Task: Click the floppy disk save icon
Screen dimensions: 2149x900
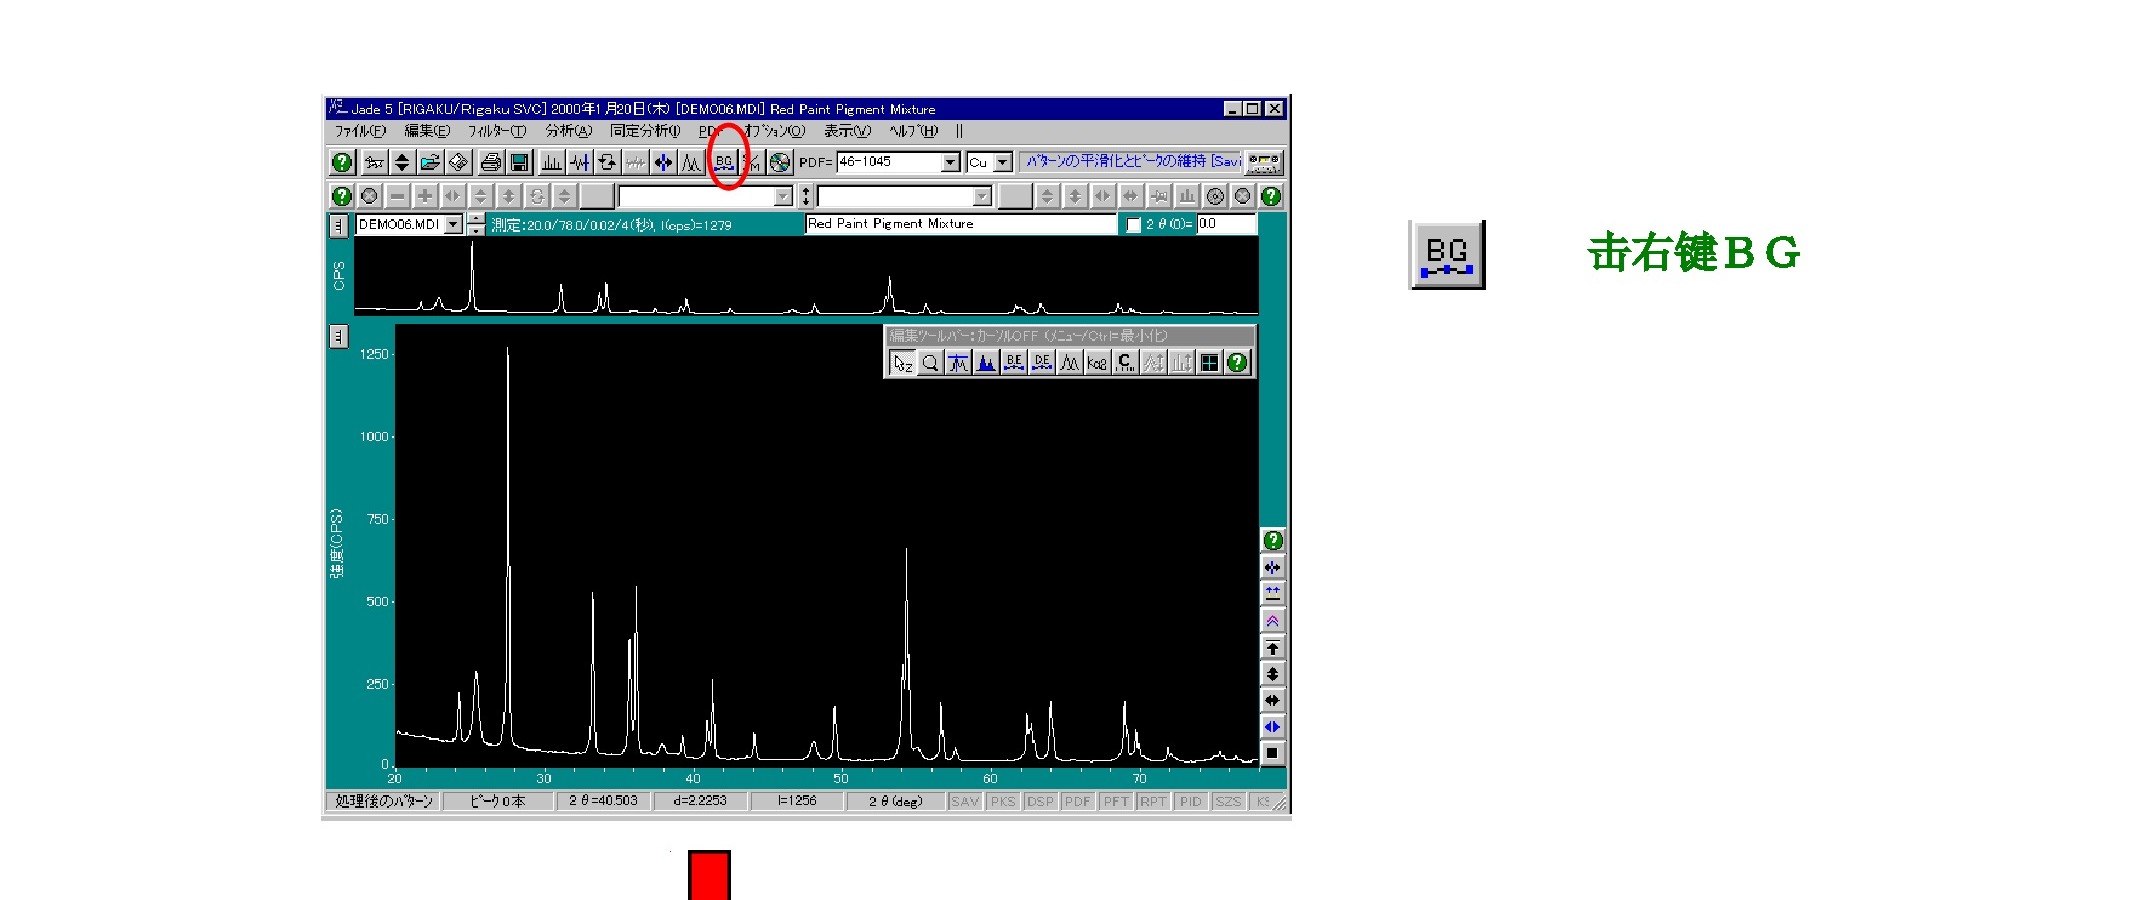Action: click(519, 162)
